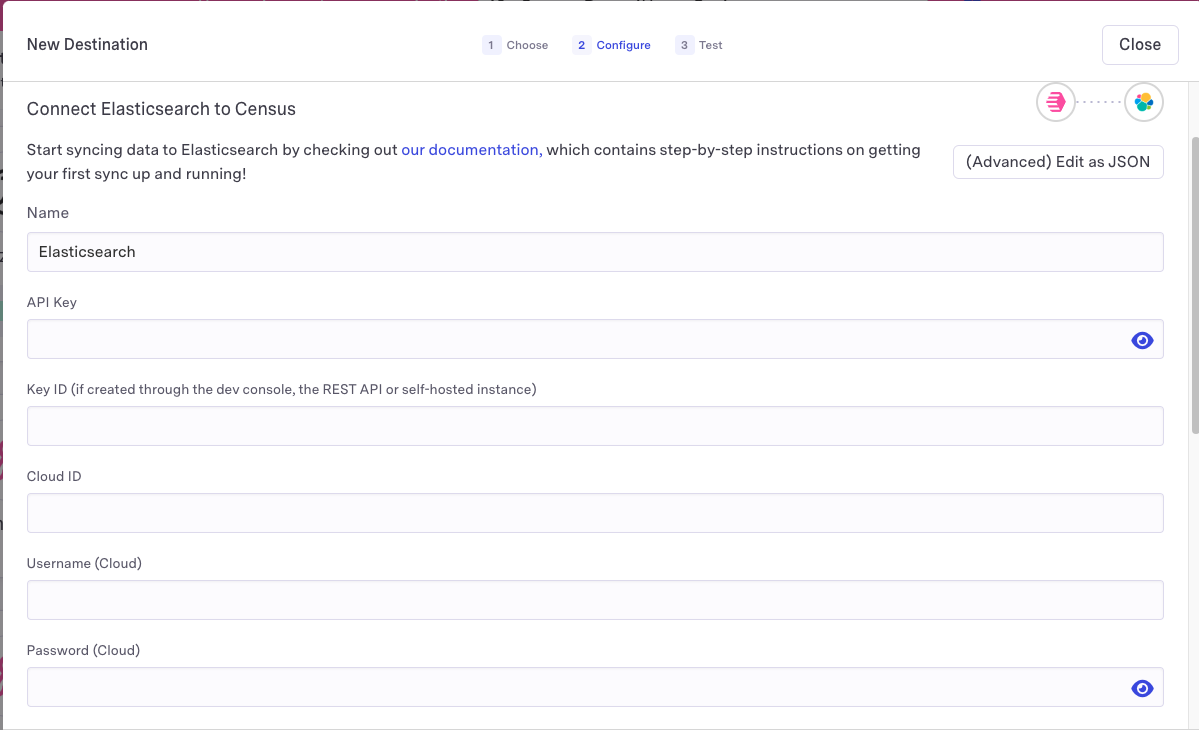Image resolution: width=1199 pixels, height=730 pixels.
Task: Click step number 1 badge
Action: pos(491,45)
